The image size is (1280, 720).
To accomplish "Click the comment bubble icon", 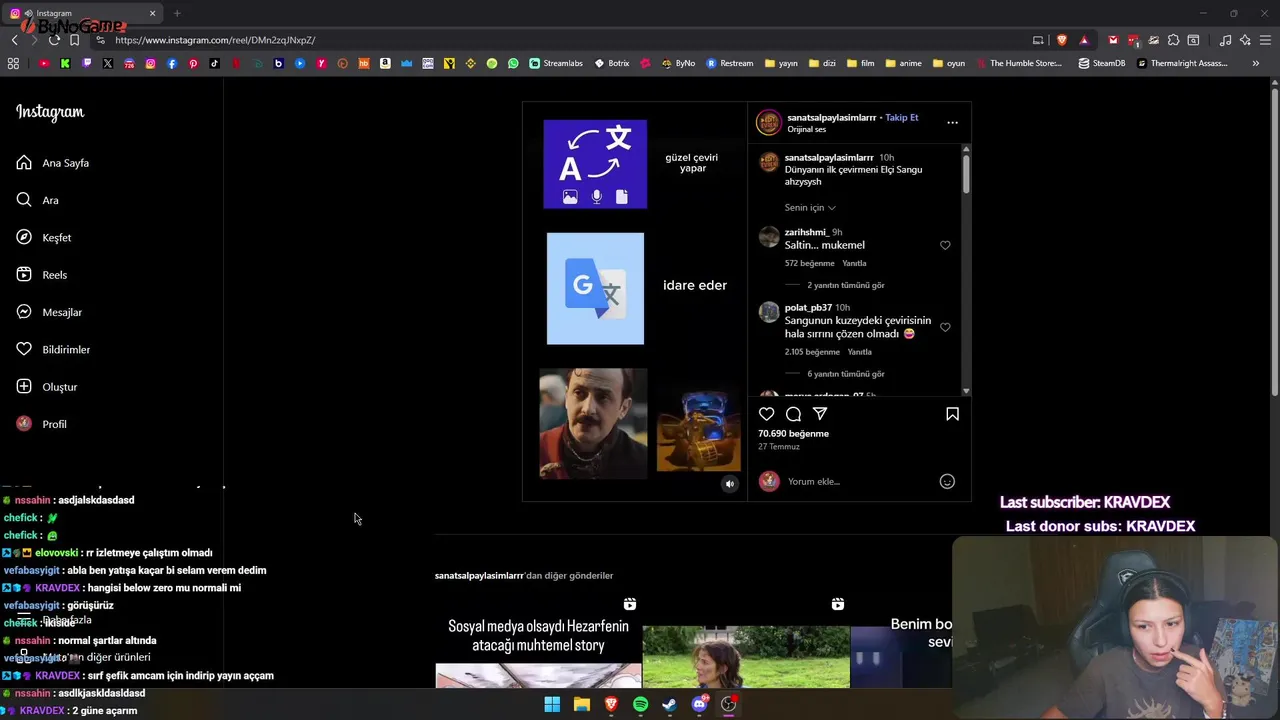I will [793, 414].
